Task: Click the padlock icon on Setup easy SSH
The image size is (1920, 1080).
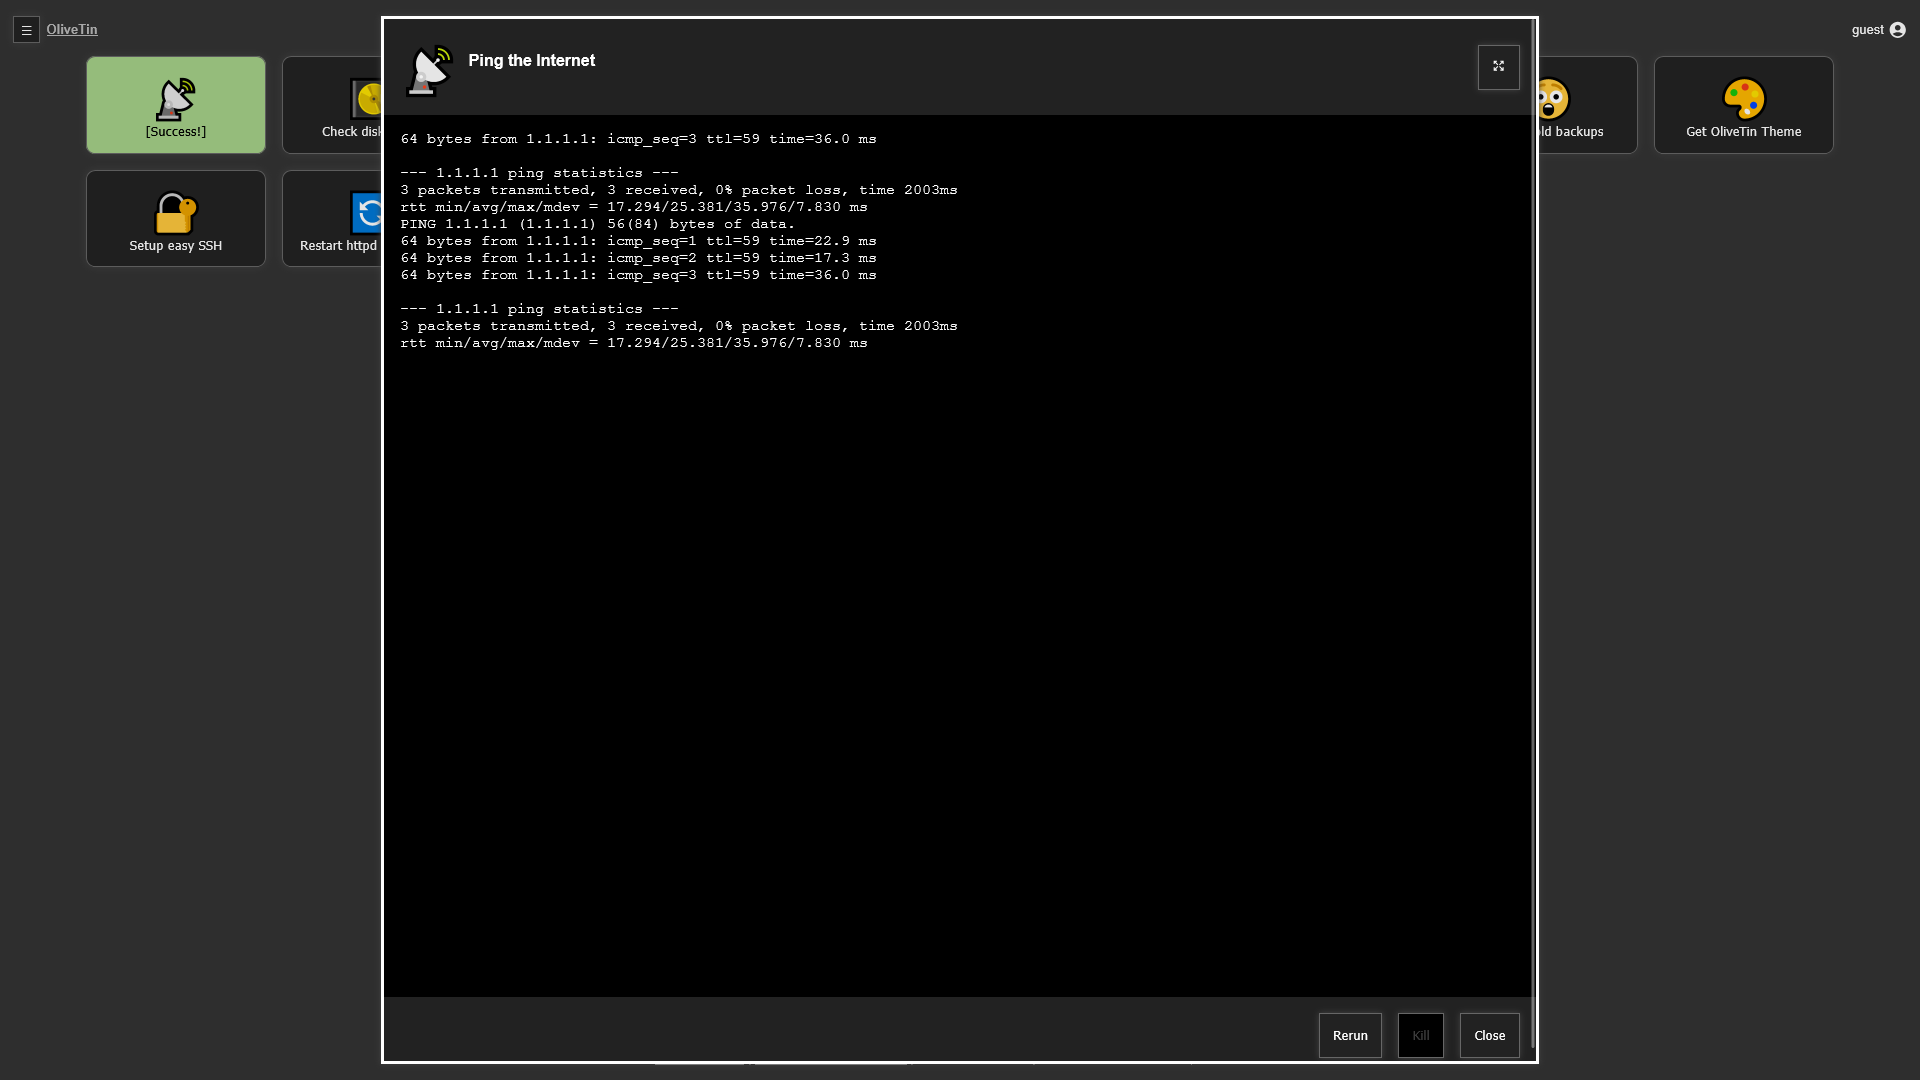Action: [x=176, y=213]
